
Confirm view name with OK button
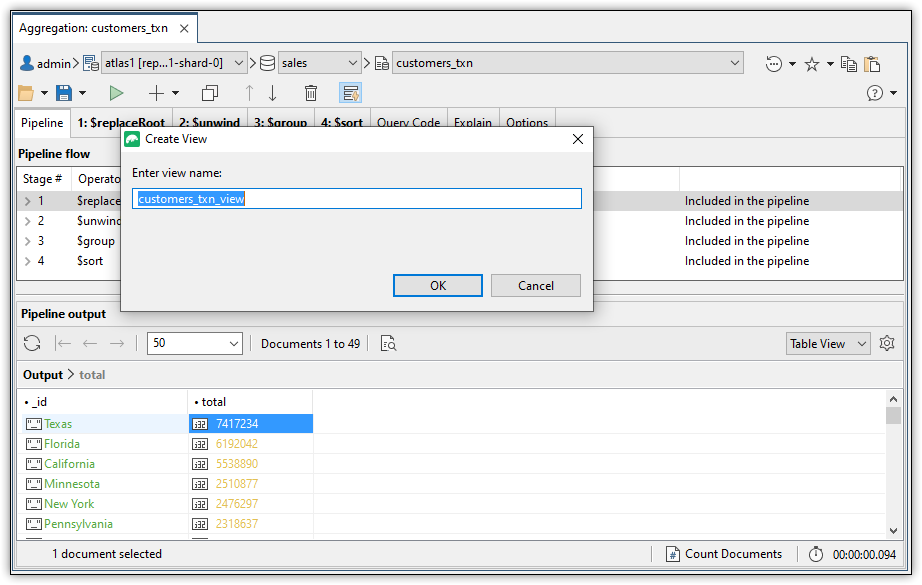(x=438, y=286)
